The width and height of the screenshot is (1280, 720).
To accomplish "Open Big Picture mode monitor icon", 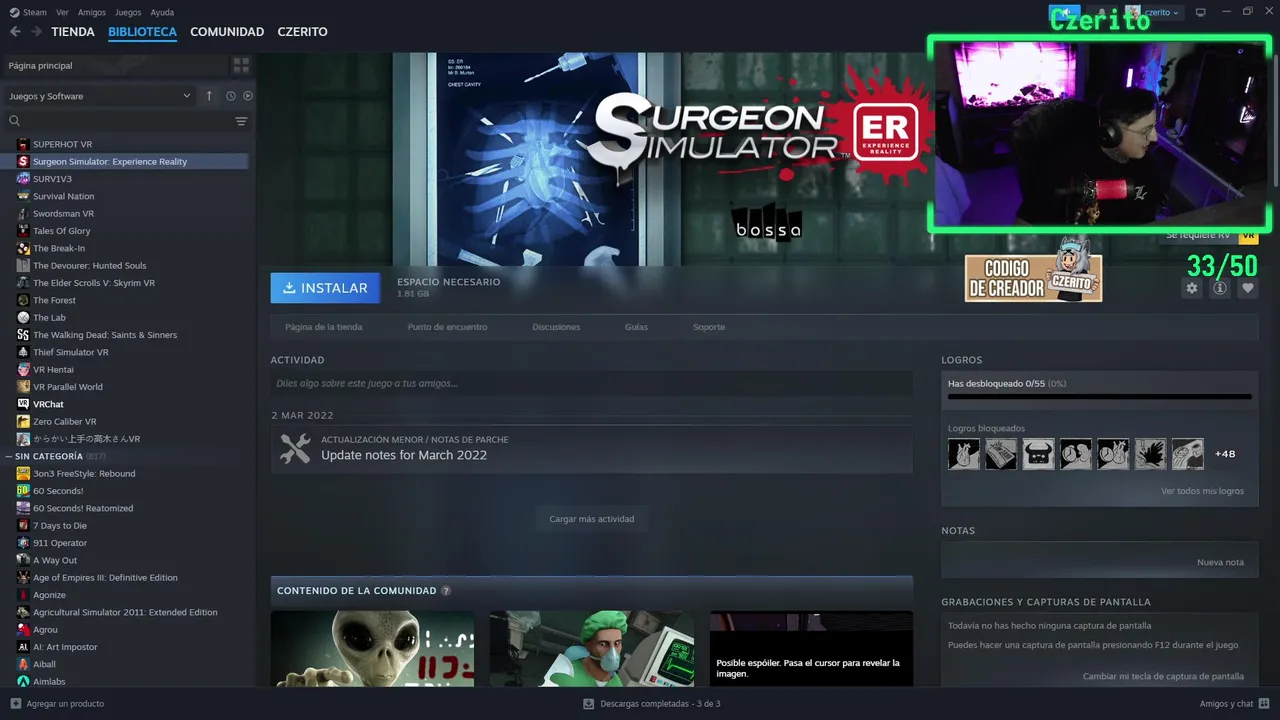I will pos(1201,12).
